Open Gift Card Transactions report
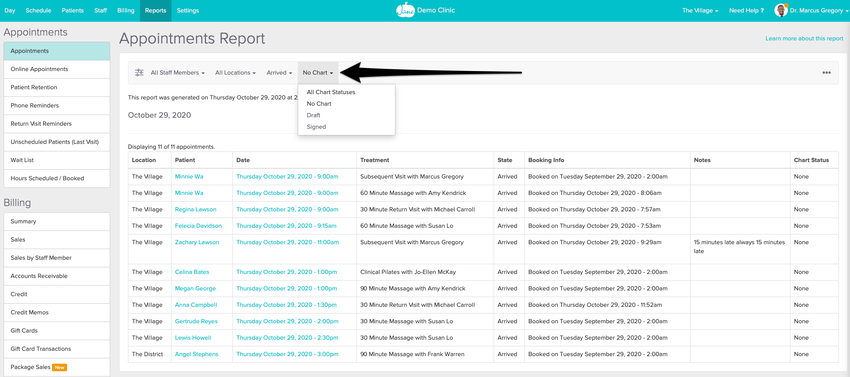The height and width of the screenshot is (377, 850). tap(56, 349)
